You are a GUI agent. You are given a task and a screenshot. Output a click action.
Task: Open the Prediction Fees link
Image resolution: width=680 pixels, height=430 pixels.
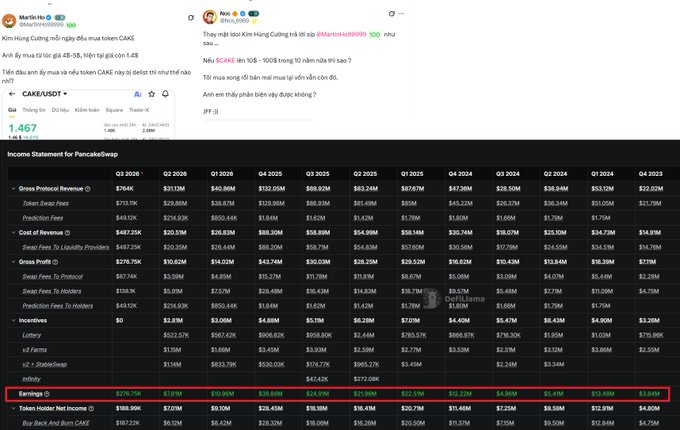(x=42, y=218)
